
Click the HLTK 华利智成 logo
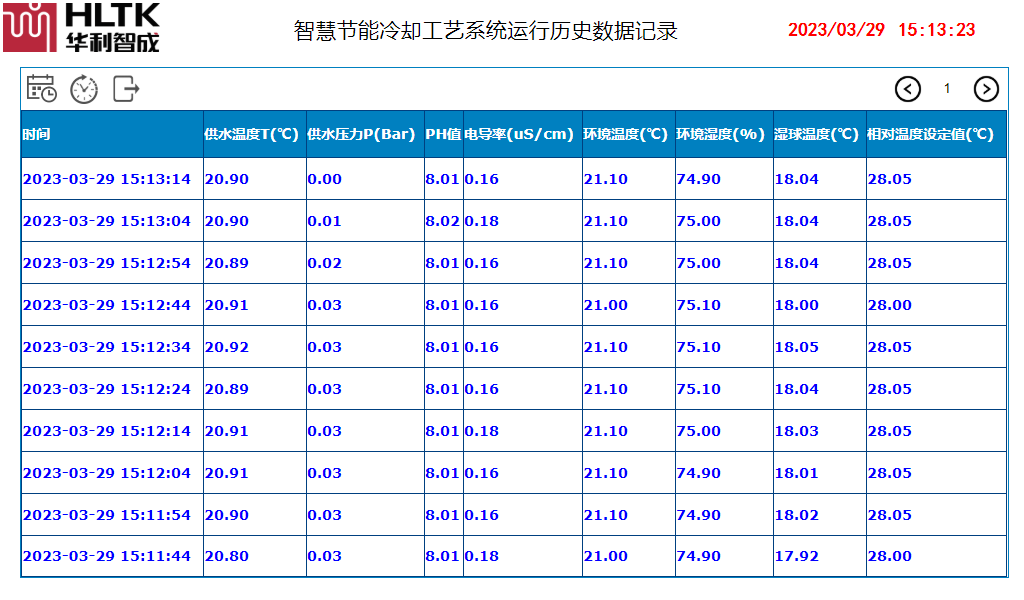click(x=82, y=27)
